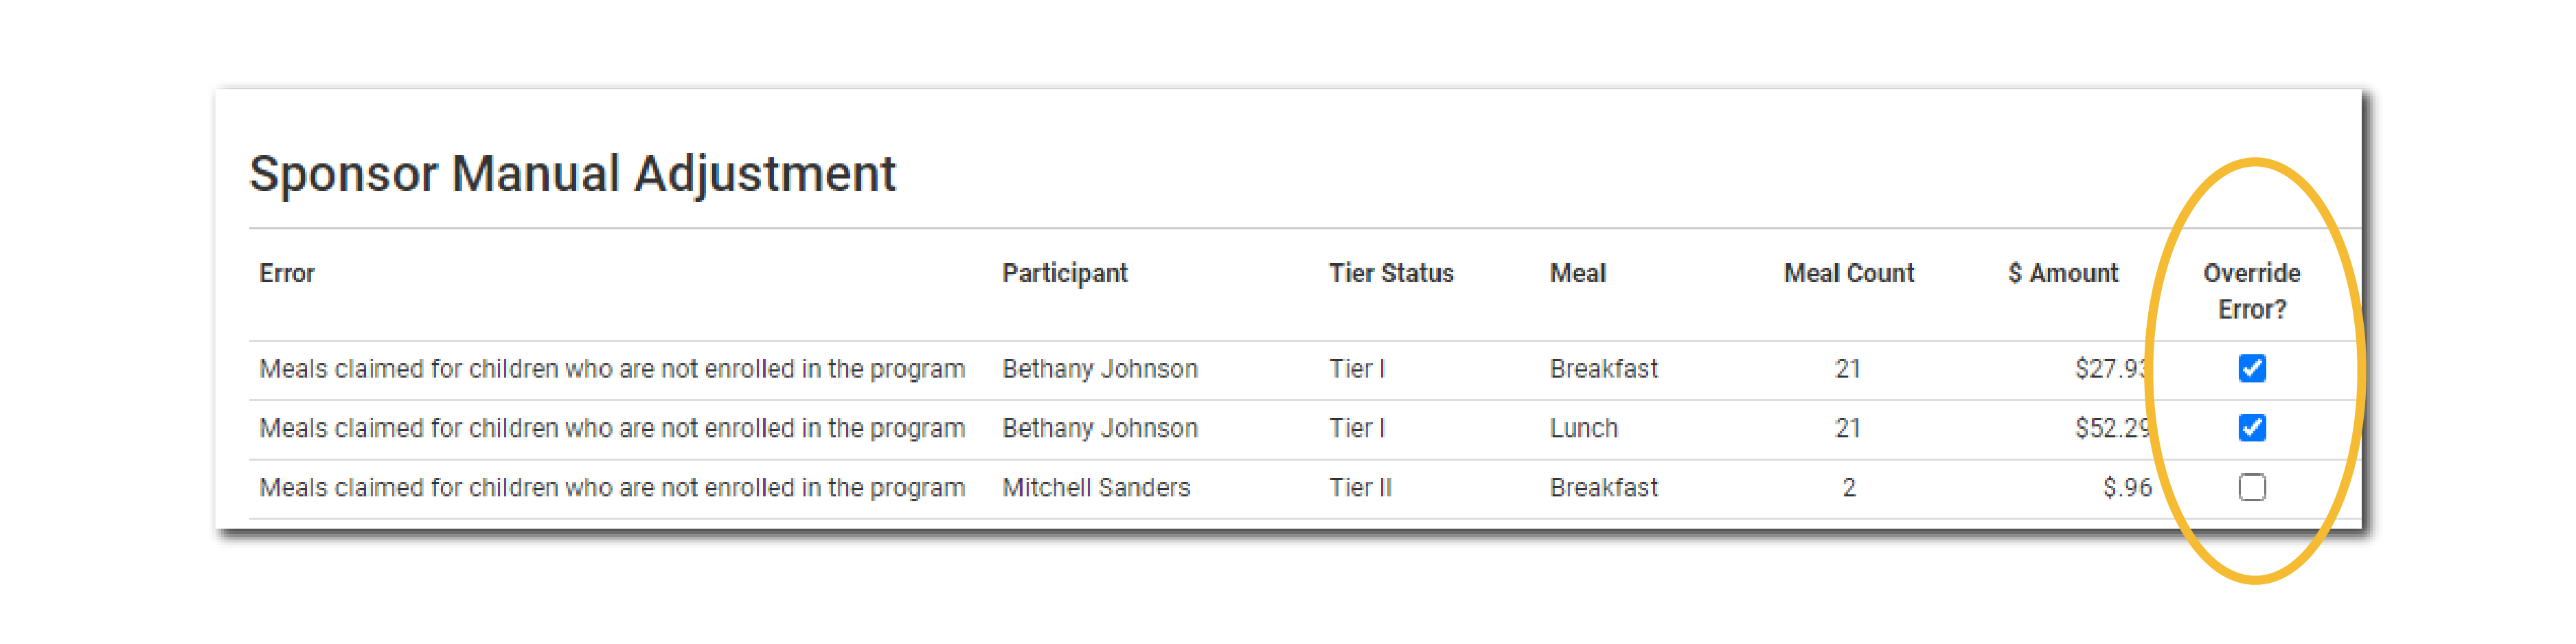
Task: Enable override for Mitchell Sanders Breakfast row
Action: click(x=2251, y=487)
